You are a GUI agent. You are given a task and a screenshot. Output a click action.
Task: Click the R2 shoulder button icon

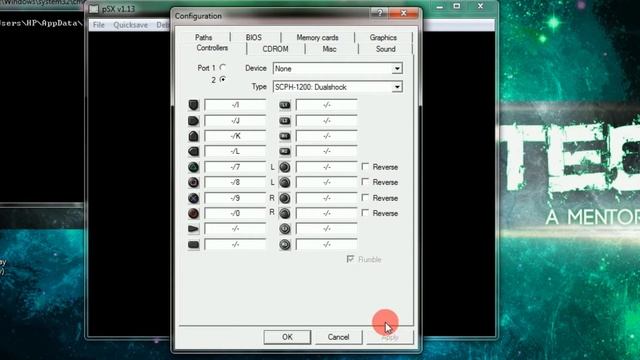(285, 151)
